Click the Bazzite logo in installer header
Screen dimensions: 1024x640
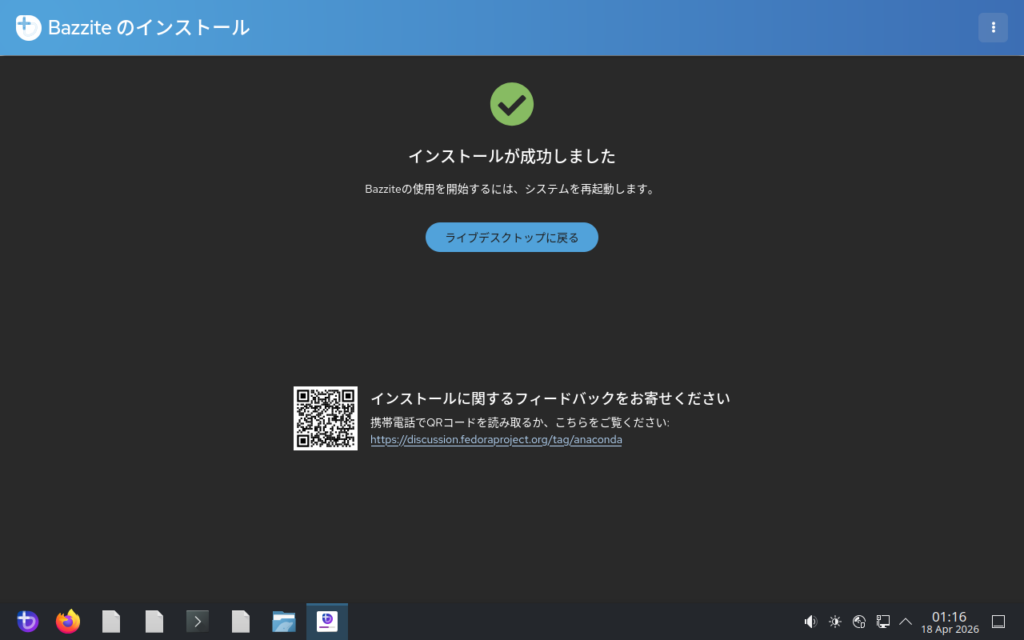[x=28, y=28]
